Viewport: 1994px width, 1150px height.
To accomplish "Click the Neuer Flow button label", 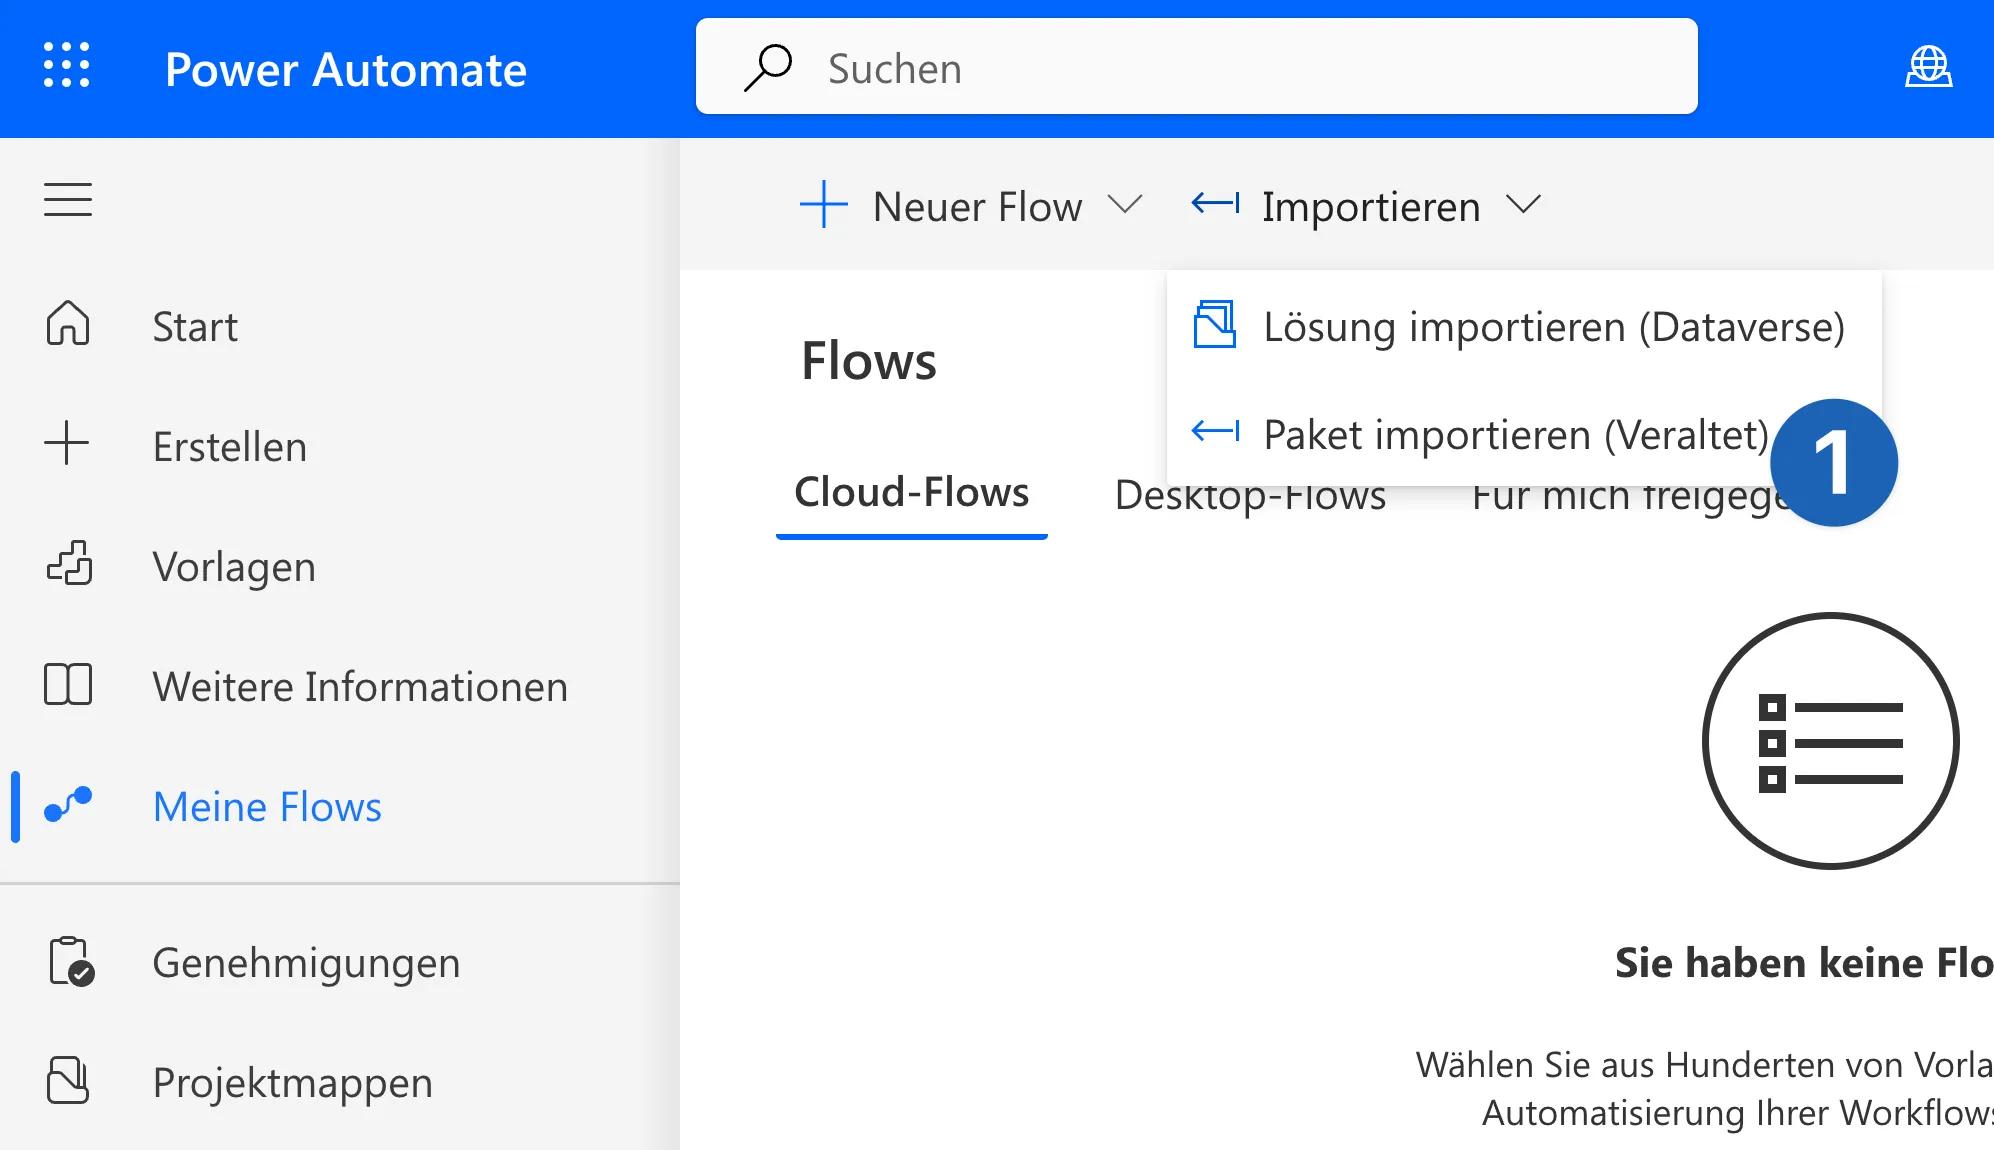I will (977, 207).
